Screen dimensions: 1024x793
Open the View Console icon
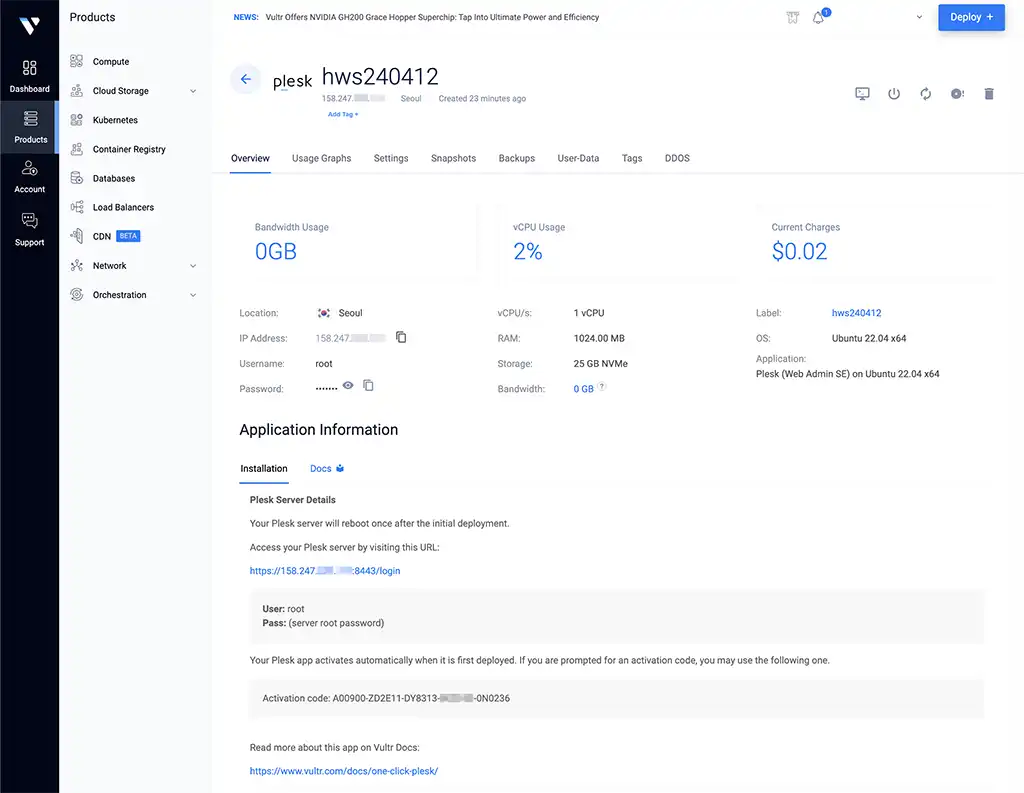862,94
